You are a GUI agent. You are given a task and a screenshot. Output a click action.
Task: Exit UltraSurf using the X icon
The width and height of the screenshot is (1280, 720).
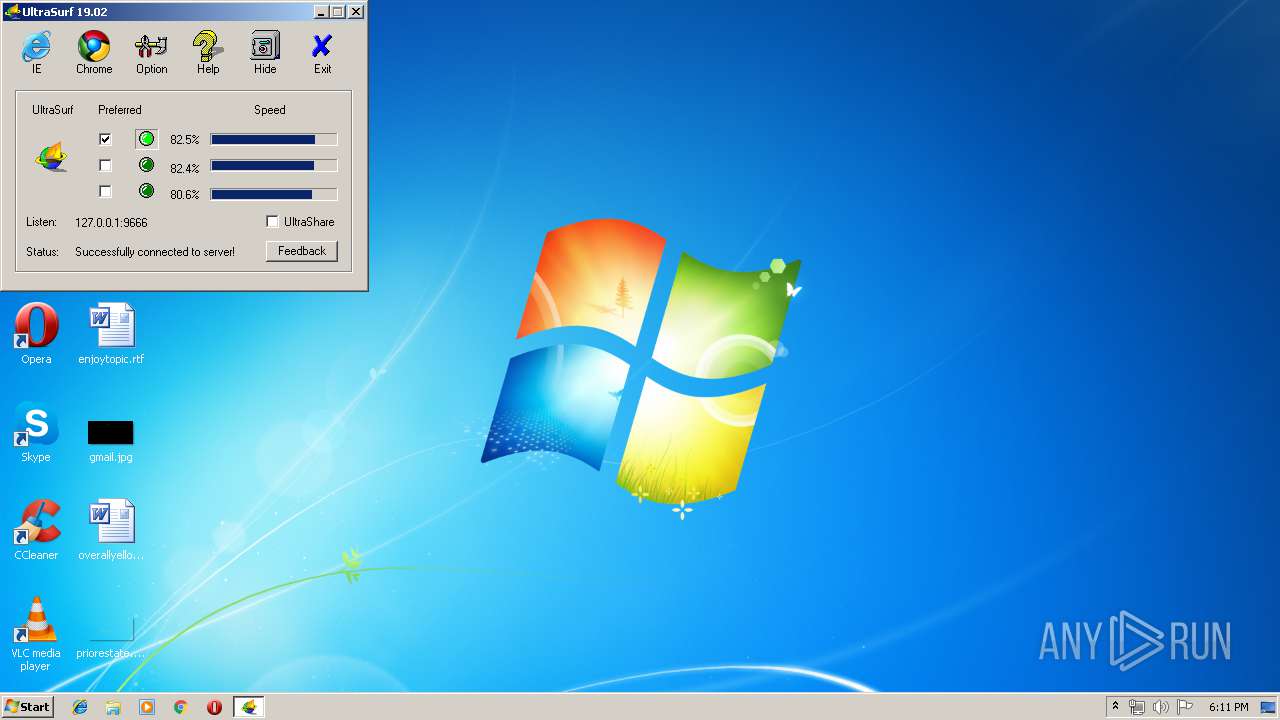[x=322, y=52]
